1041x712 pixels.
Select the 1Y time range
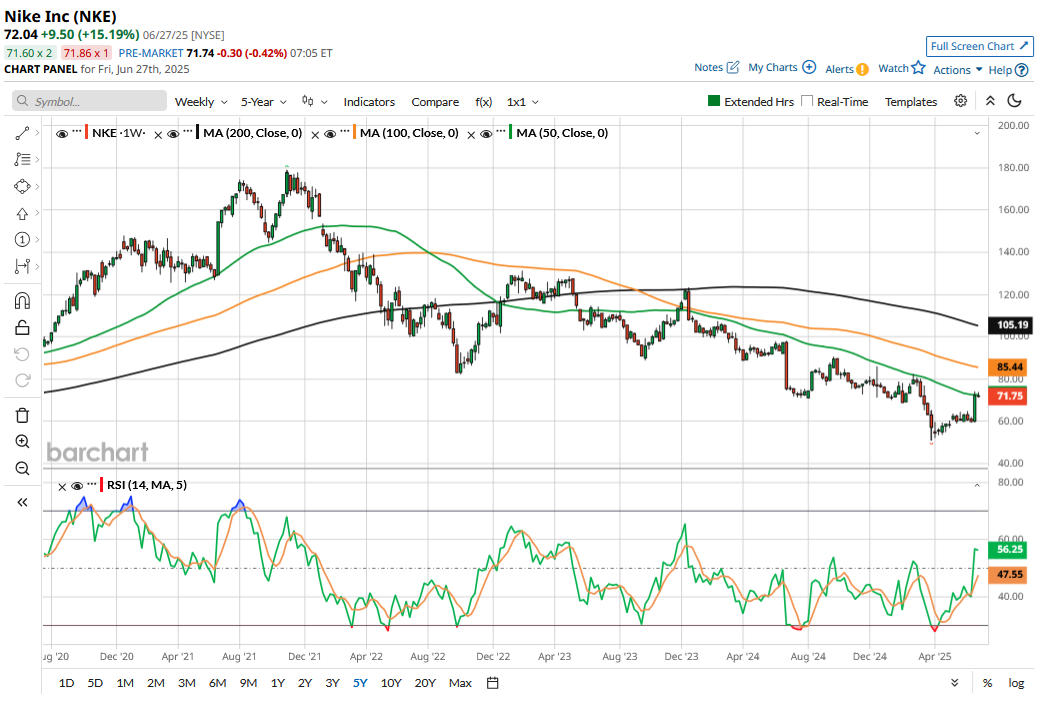(278, 683)
